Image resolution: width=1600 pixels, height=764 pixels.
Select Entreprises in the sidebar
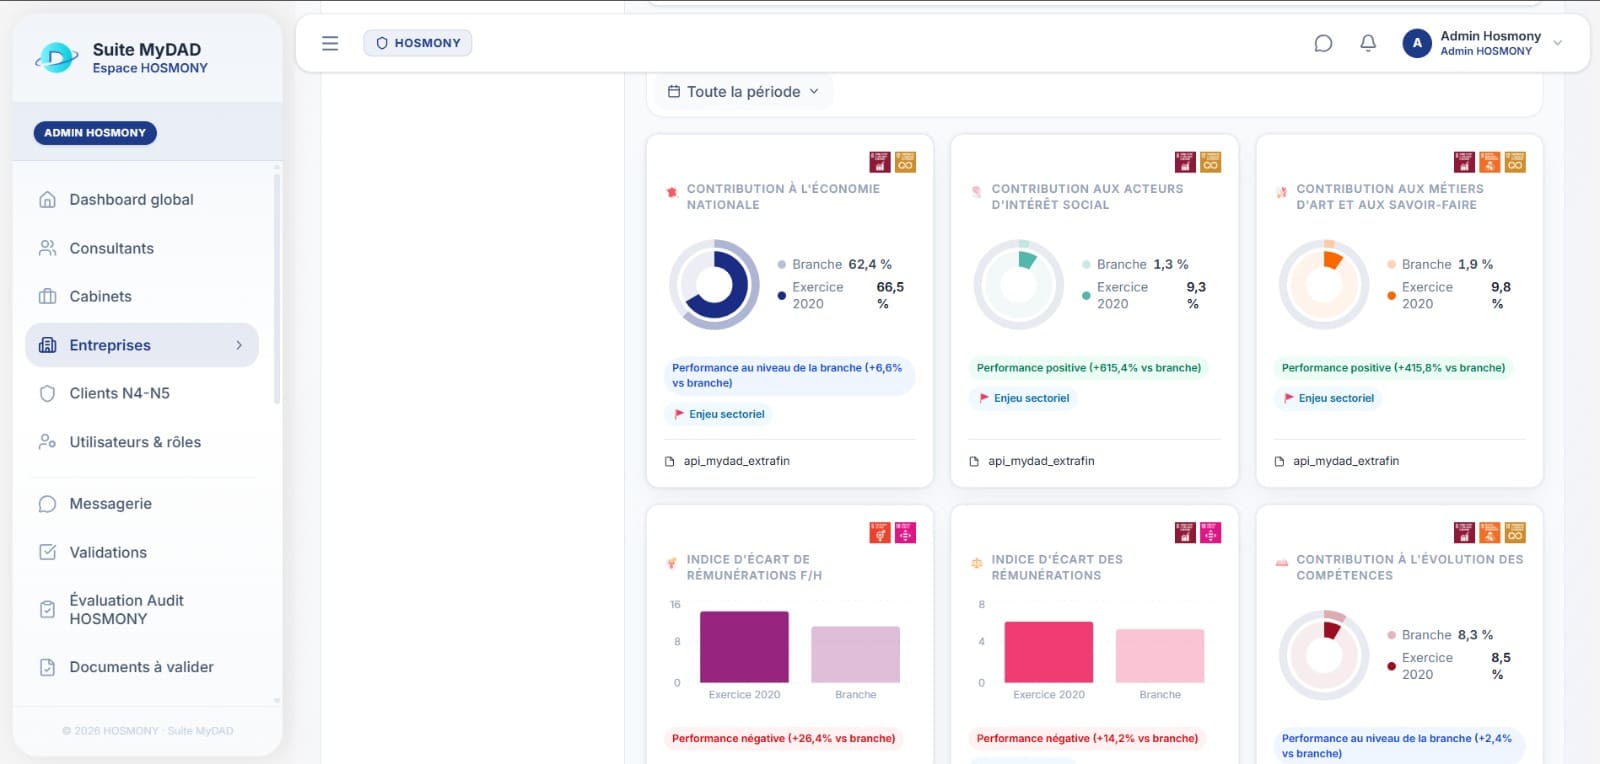pos(142,345)
